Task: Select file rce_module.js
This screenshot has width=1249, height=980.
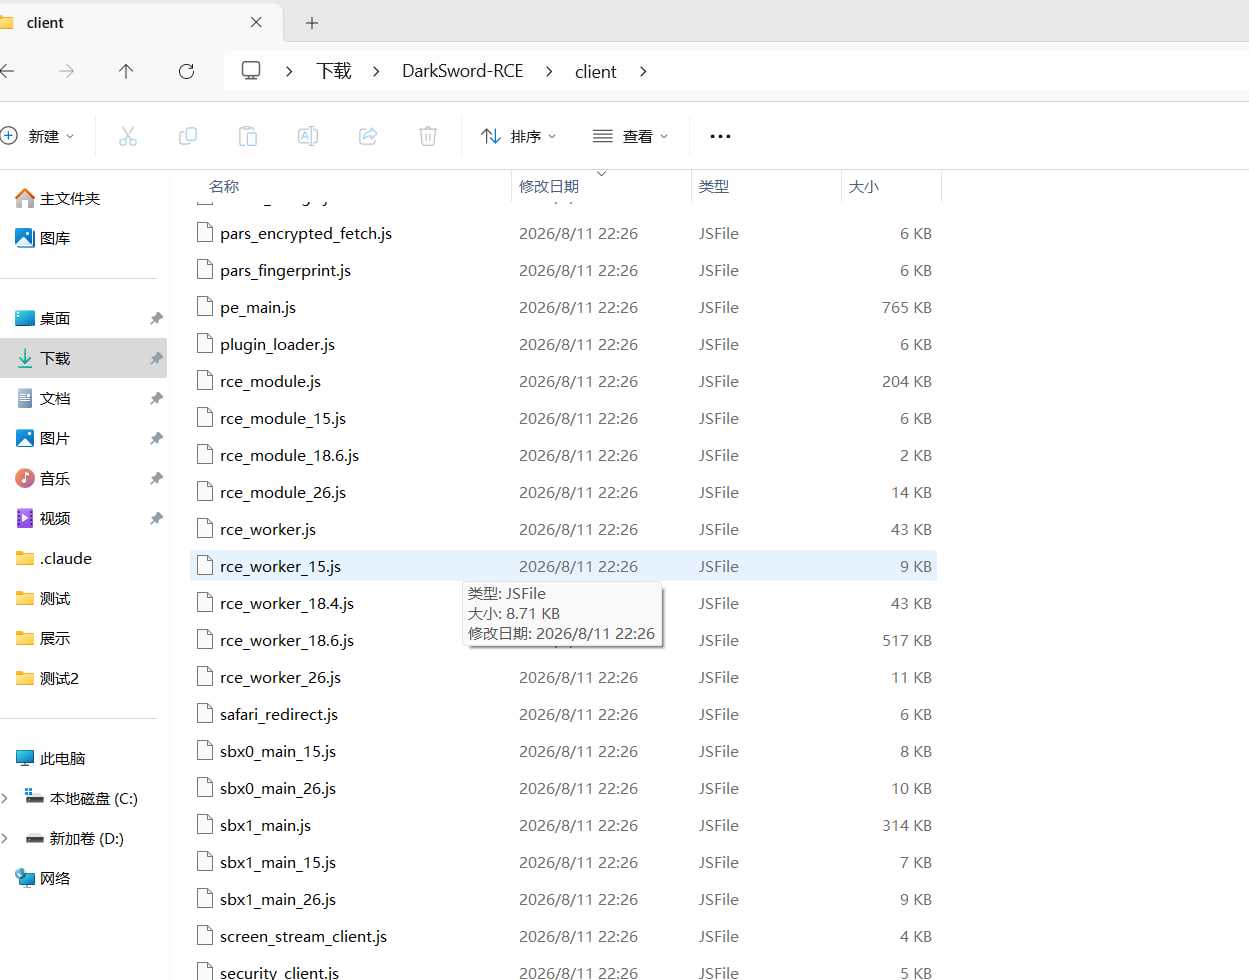Action: point(563,381)
